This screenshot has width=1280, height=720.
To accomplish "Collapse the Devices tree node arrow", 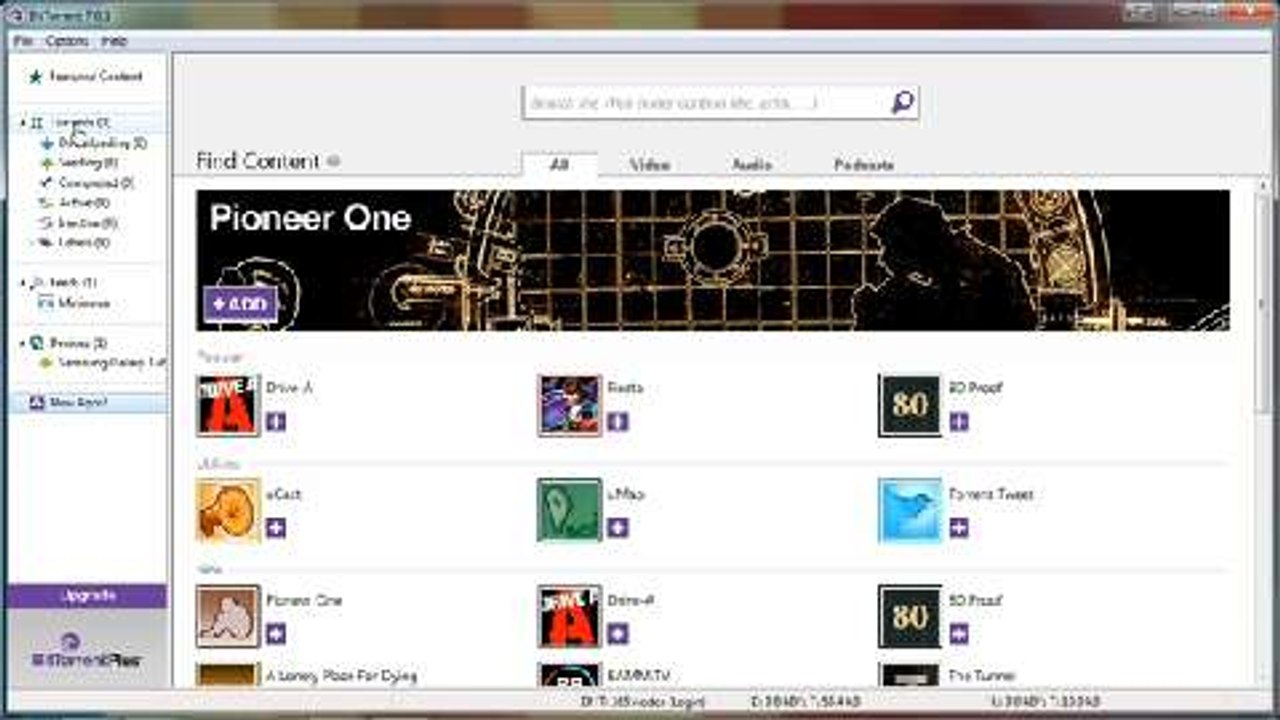I will 23,343.
